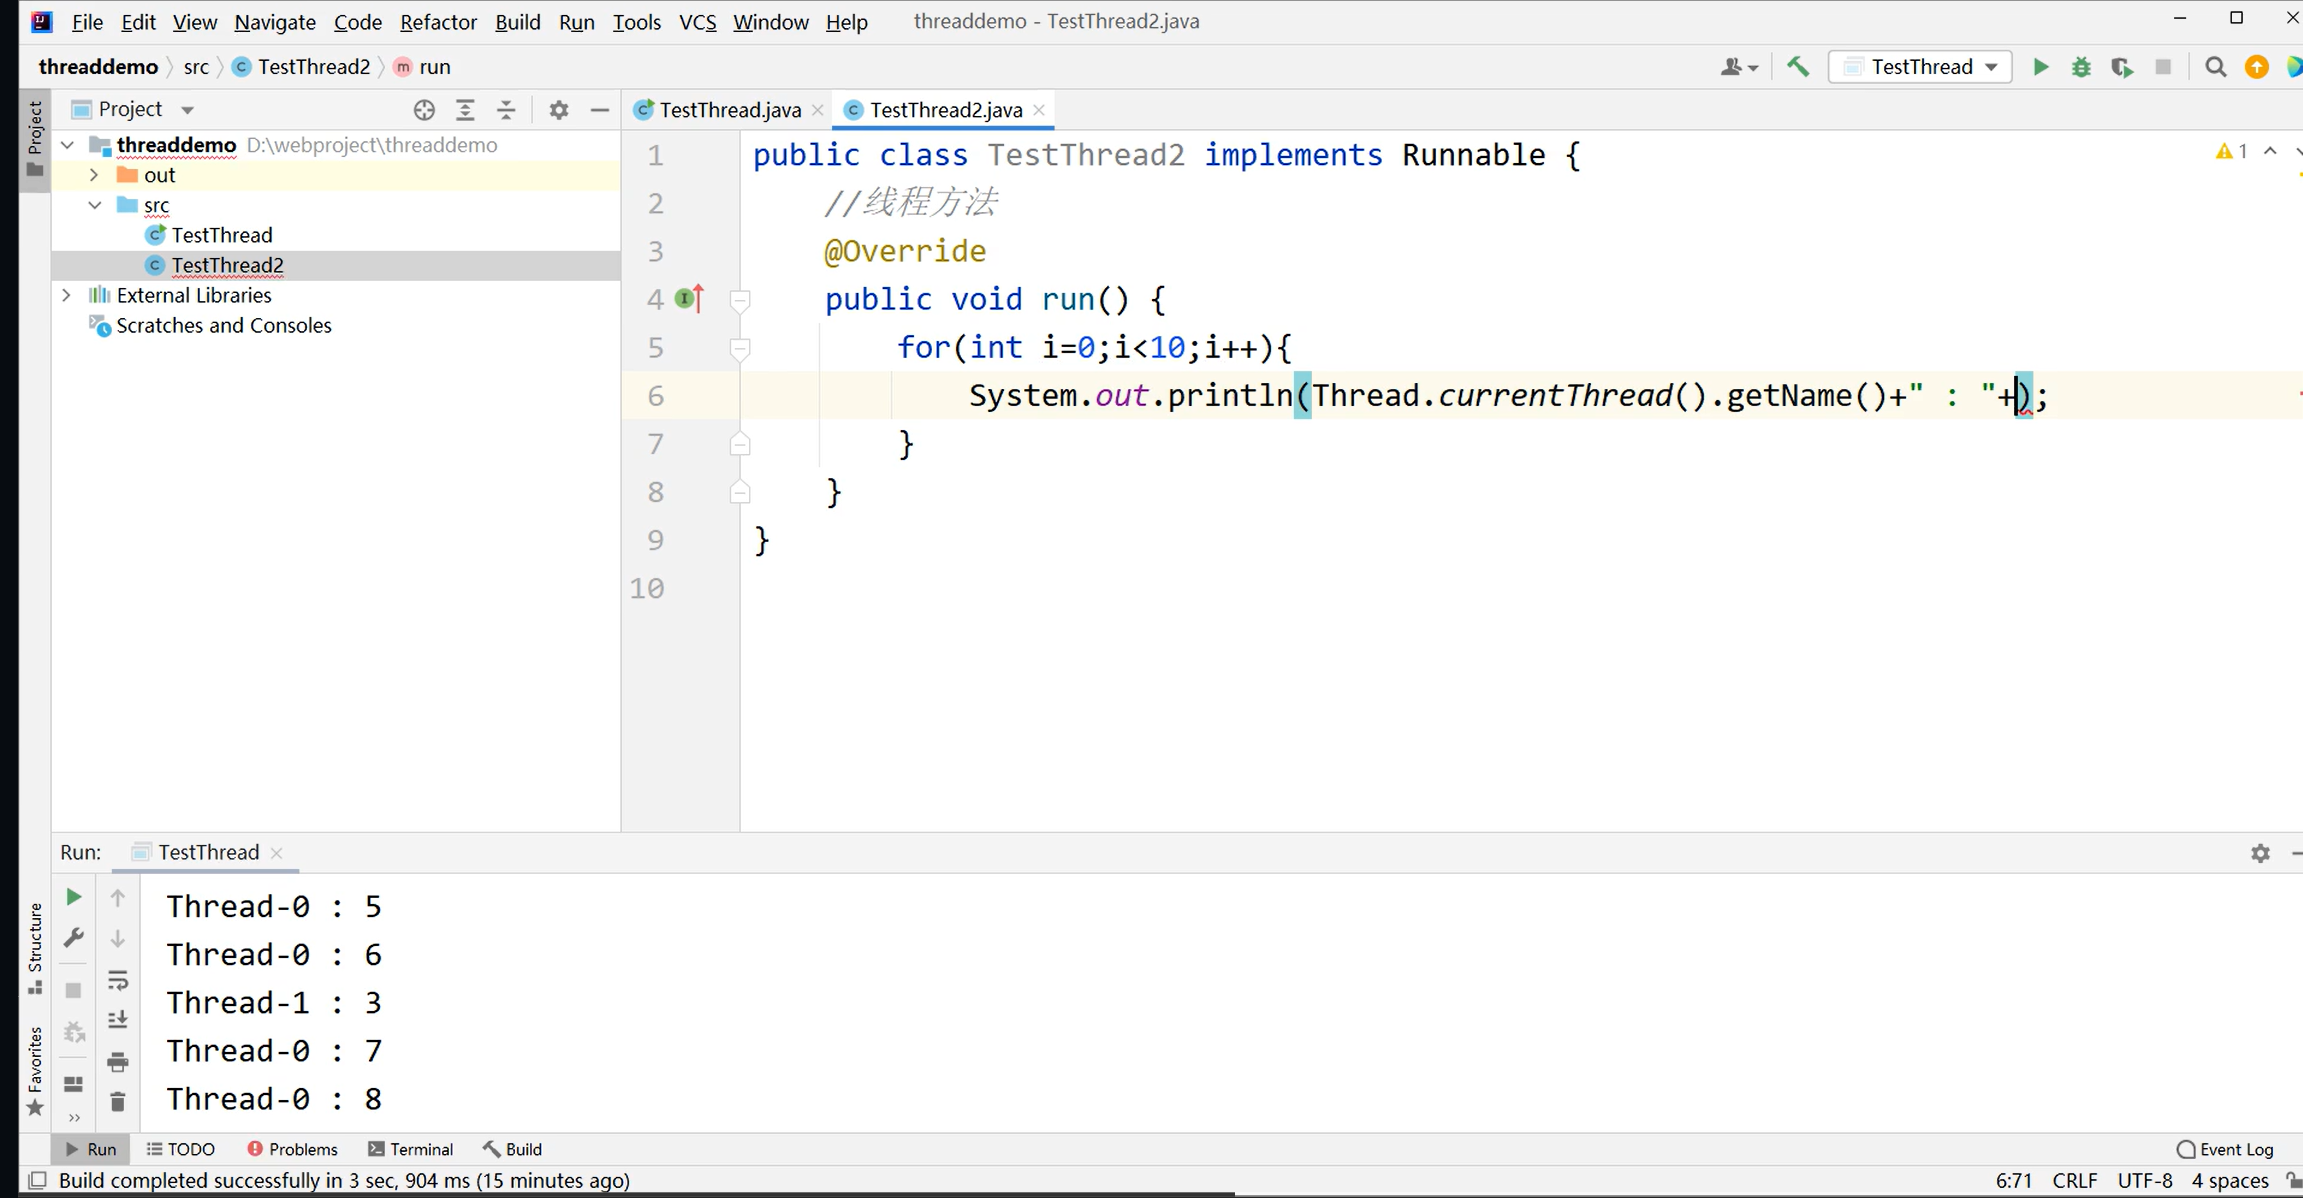The width and height of the screenshot is (2303, 1198).
Task: Open TestThread run configuration dropdown
Action: coord(1920,67)
